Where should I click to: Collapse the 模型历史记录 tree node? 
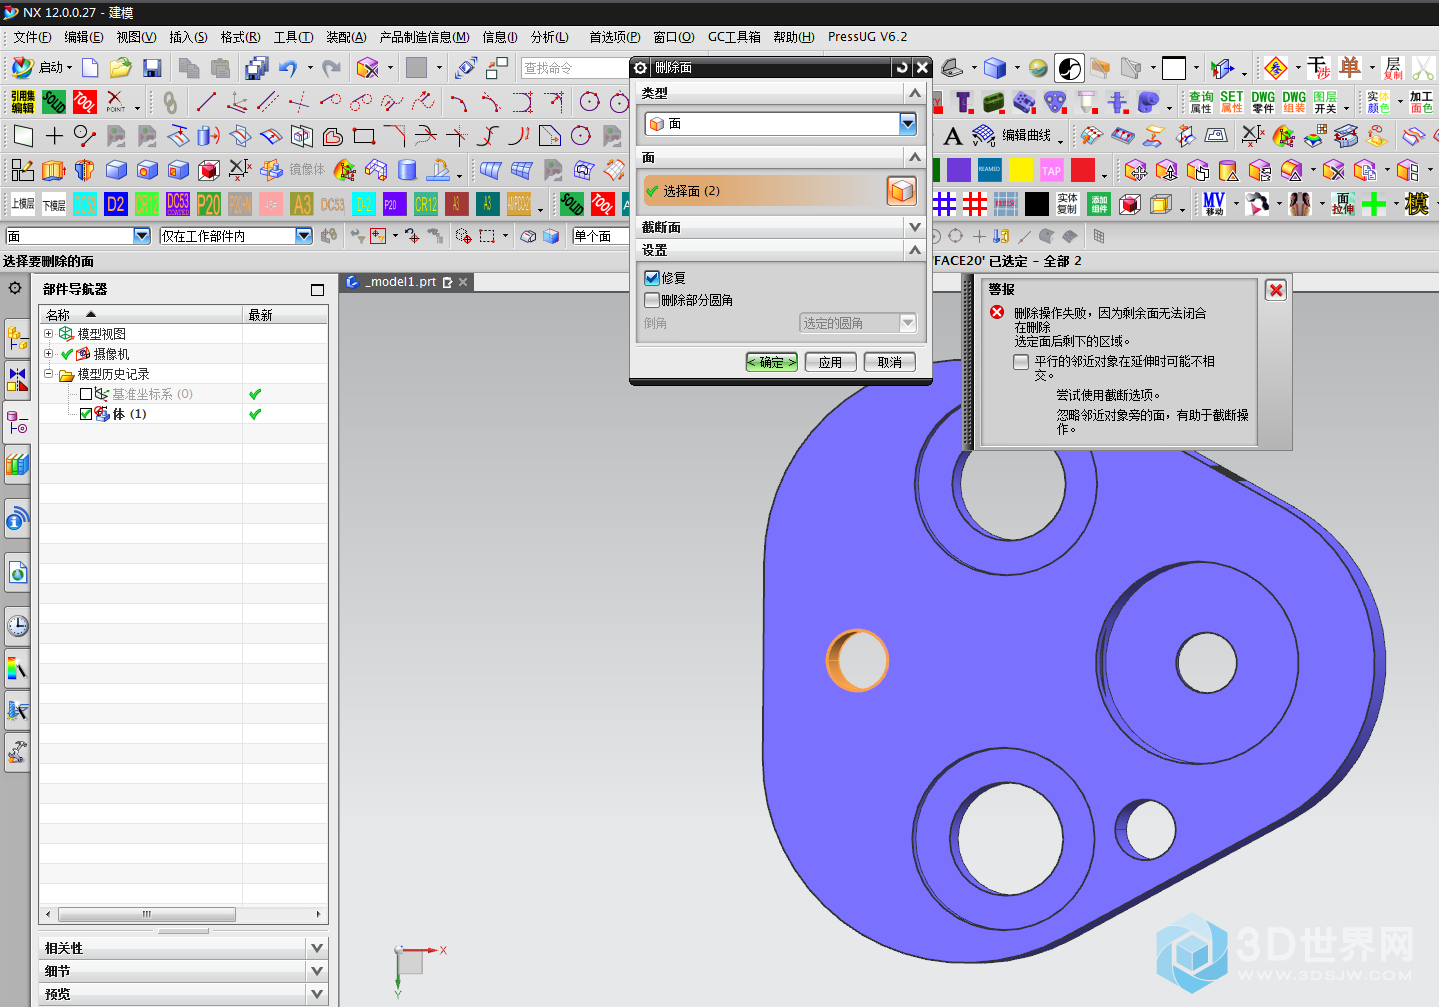click(x=48, y=374)
